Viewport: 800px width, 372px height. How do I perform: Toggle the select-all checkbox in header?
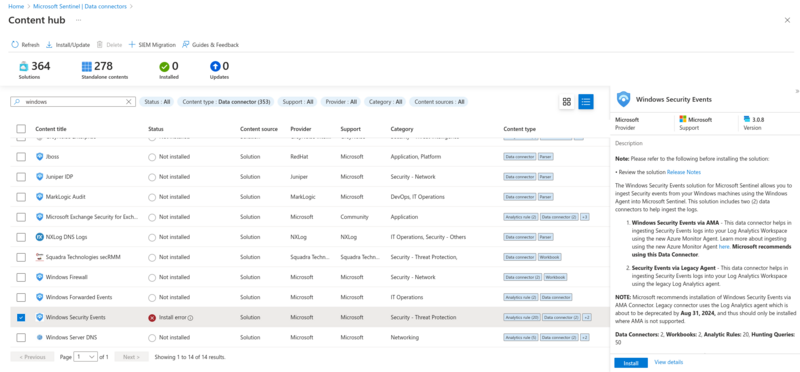(21, 129)
